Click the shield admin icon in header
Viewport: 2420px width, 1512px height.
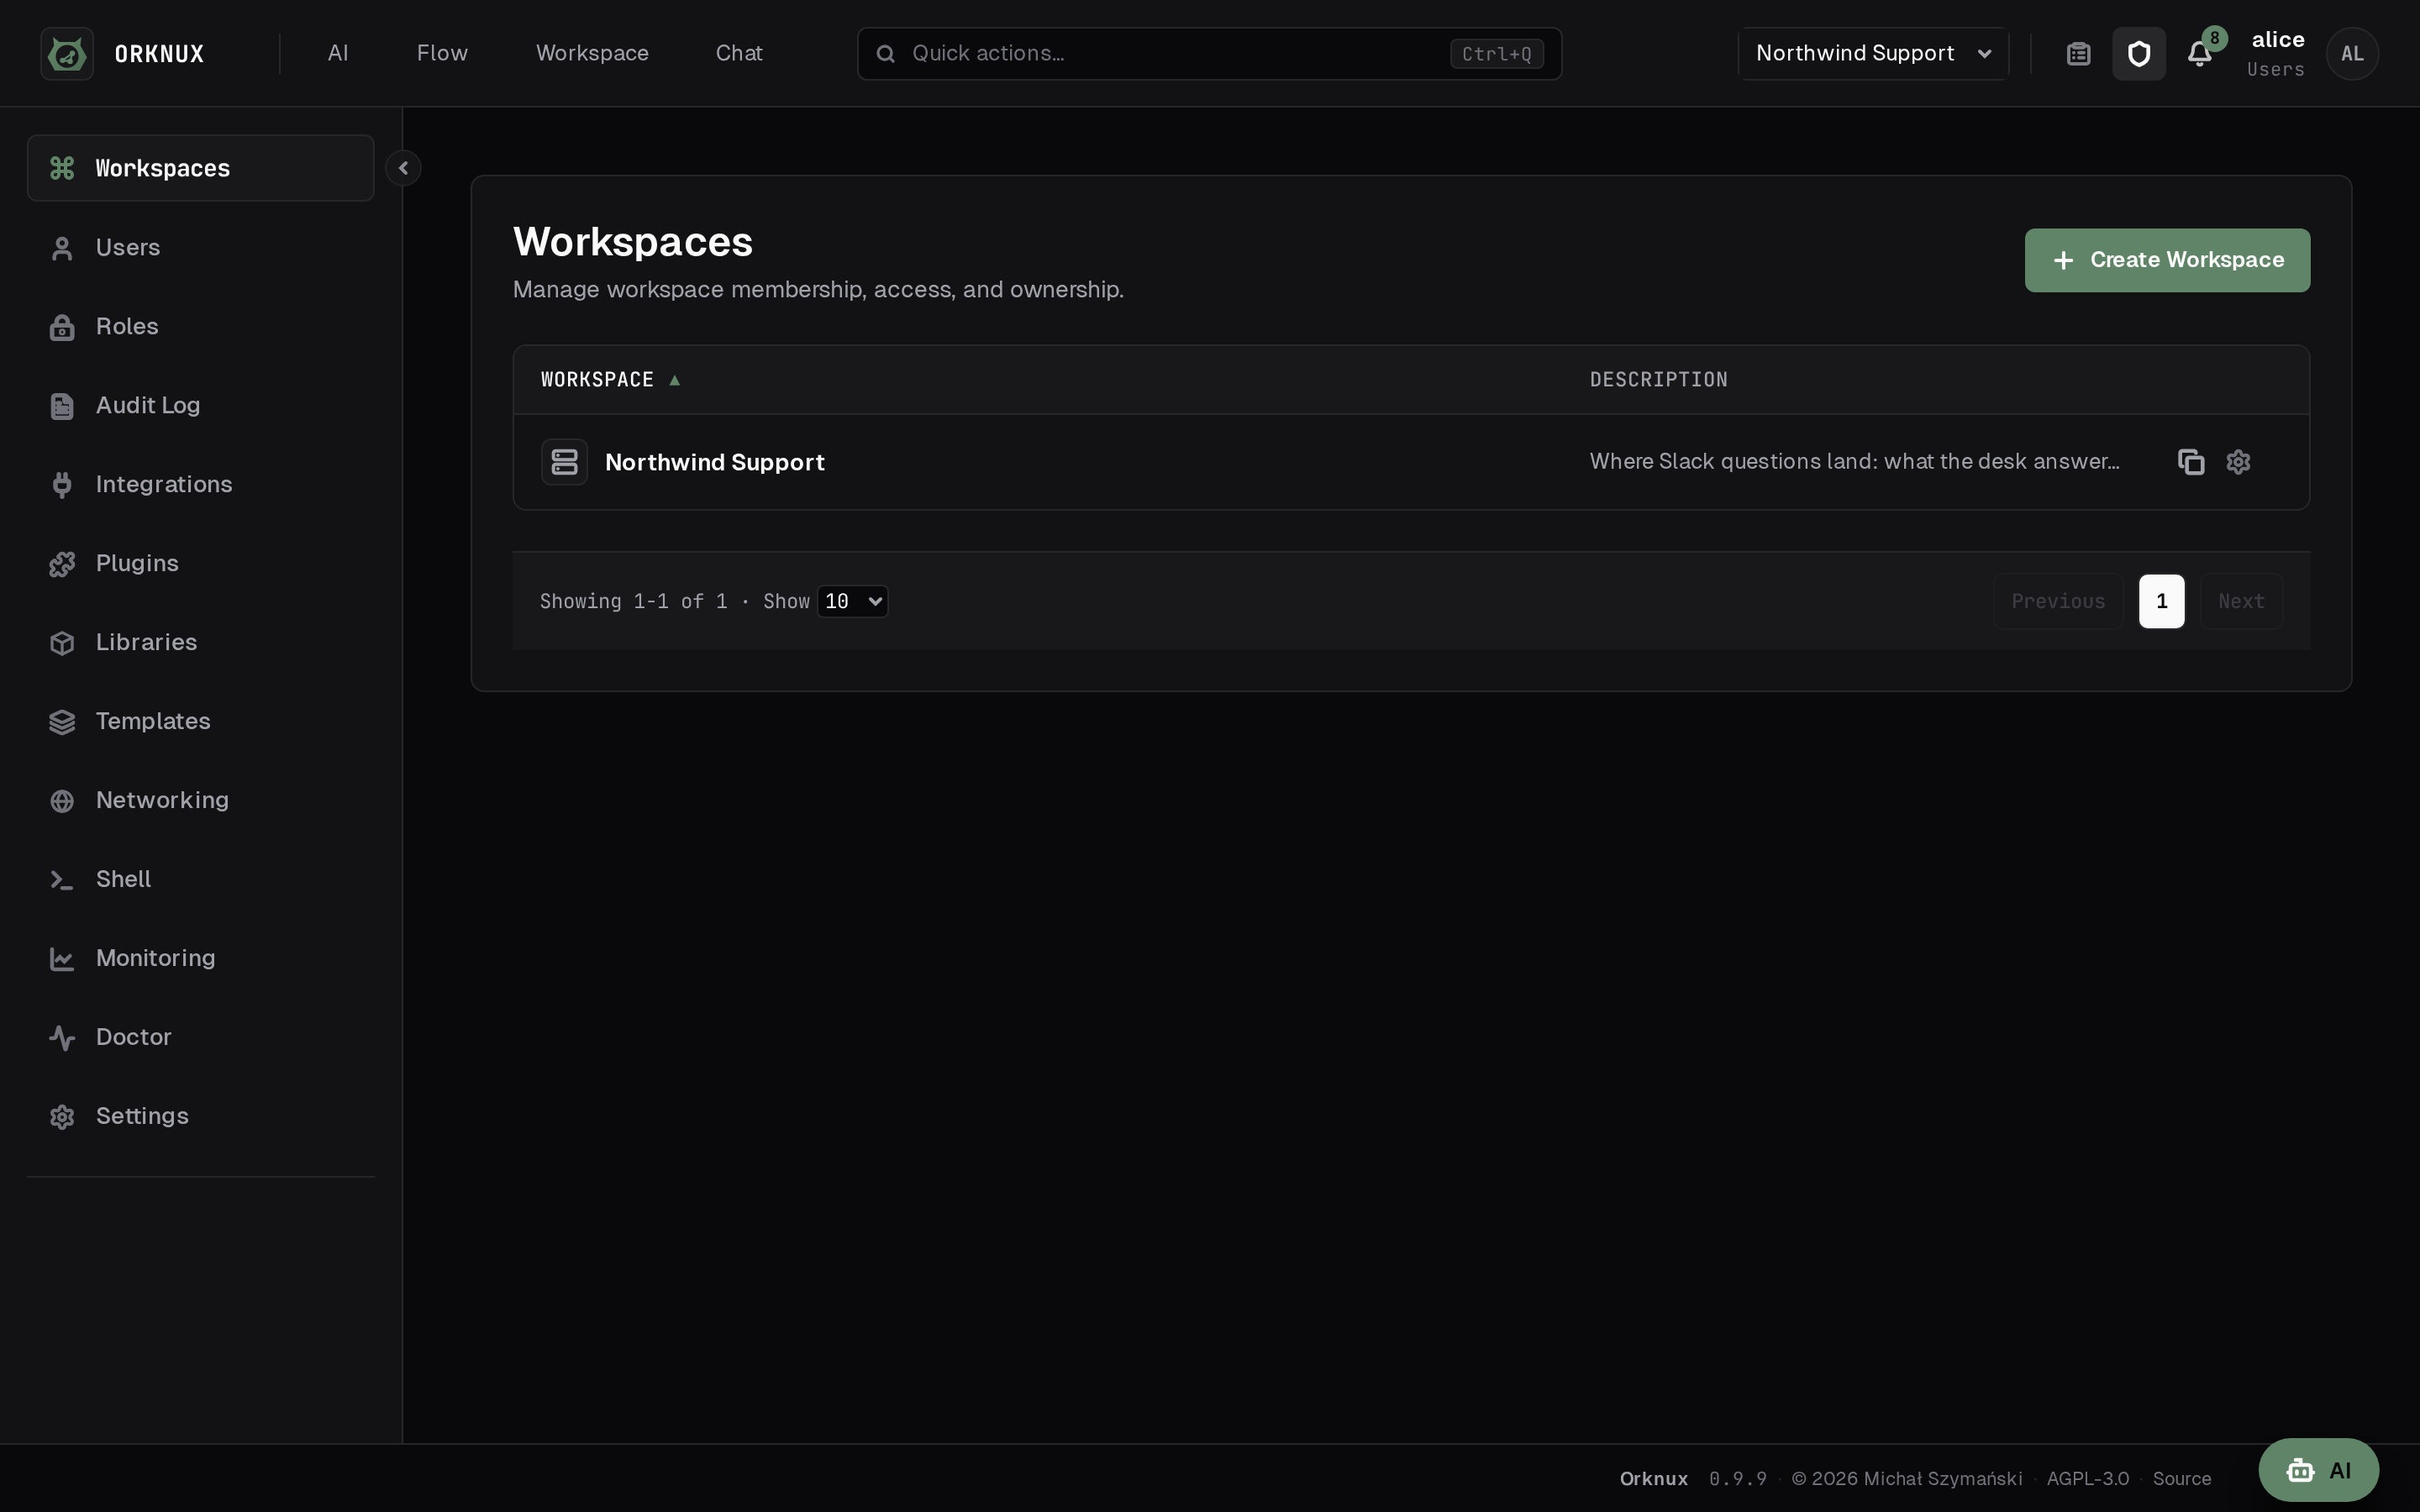click(x=2139, y=54)
